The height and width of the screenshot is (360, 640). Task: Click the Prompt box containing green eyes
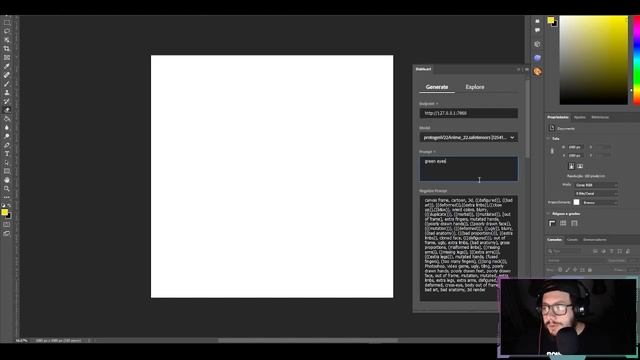469,169
